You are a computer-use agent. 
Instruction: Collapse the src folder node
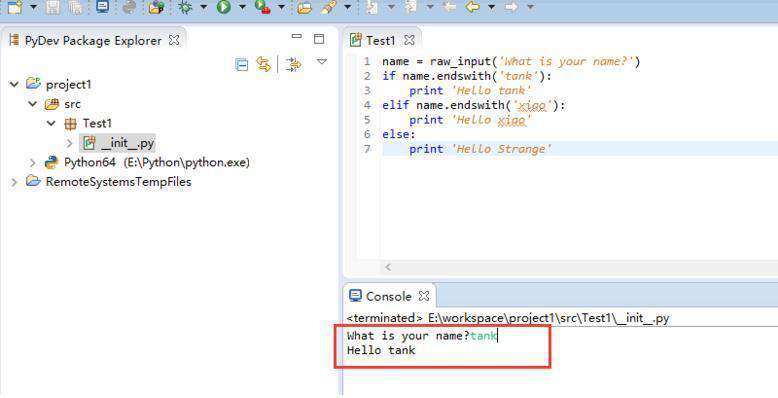33,104
